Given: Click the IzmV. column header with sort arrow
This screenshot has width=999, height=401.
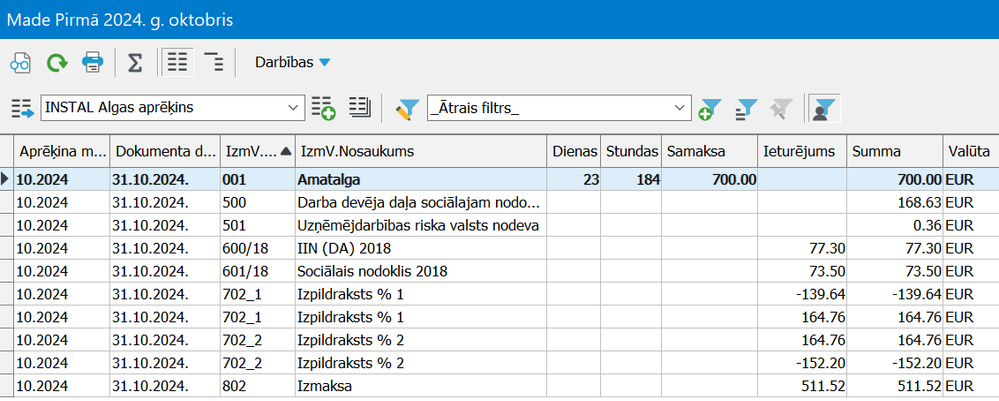Looking at the screenshot, I should pos(257,151).
